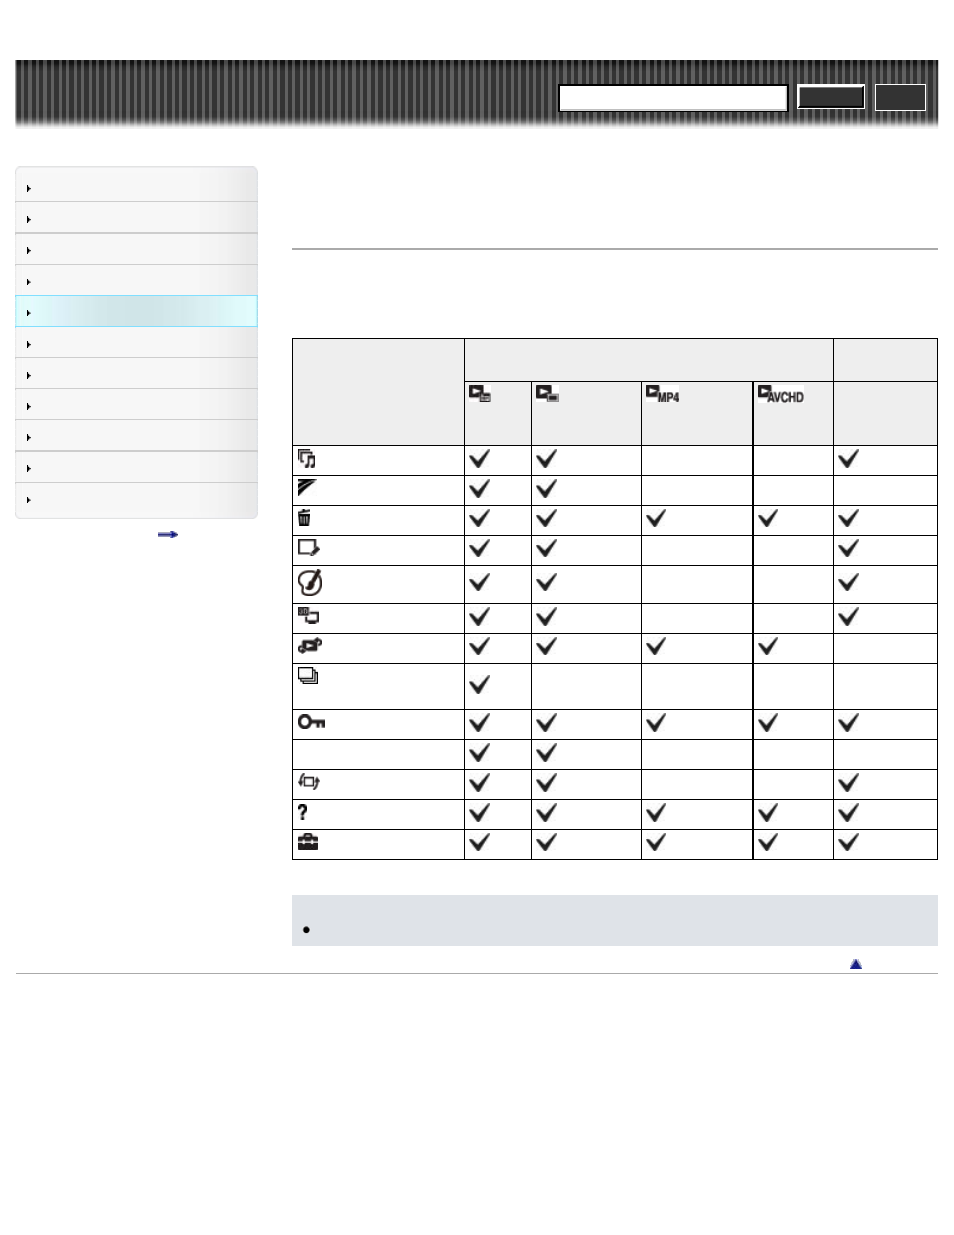Click the search input field in header
The width and height of the screenshot is (954, 1235).
(x=673, y=97)
